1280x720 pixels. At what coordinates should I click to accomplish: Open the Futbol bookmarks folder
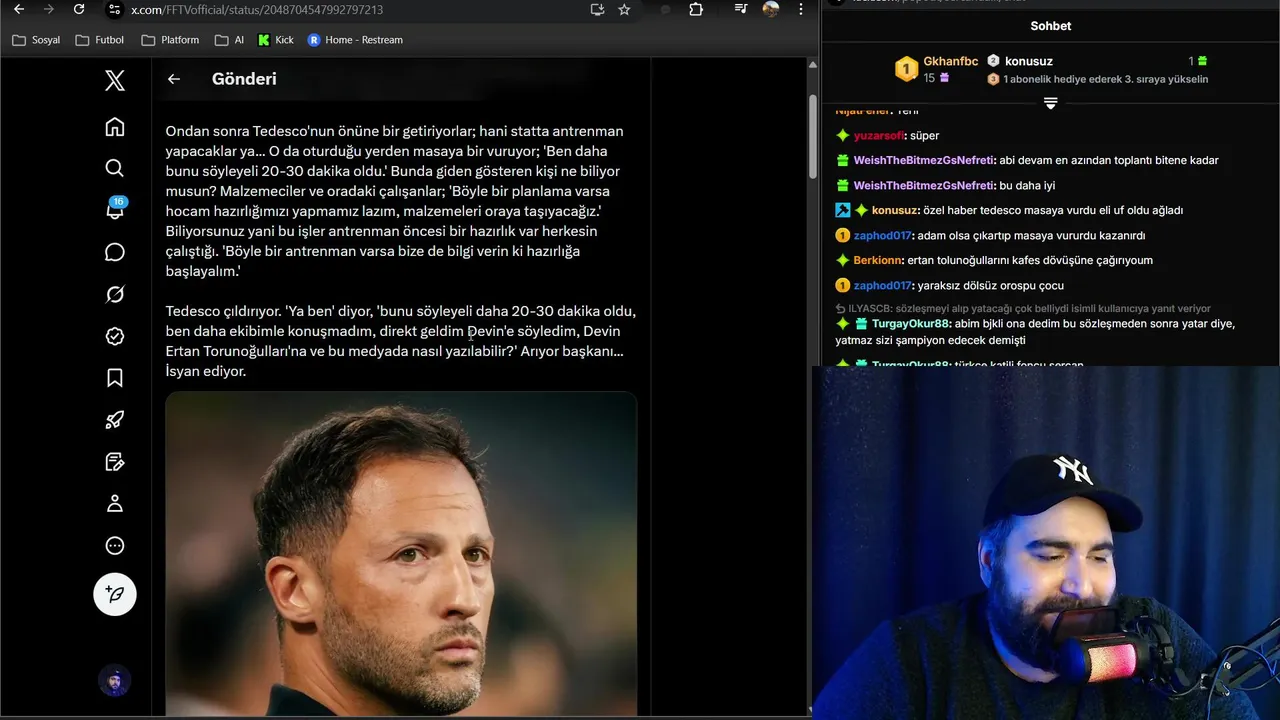tap(100, 40)
